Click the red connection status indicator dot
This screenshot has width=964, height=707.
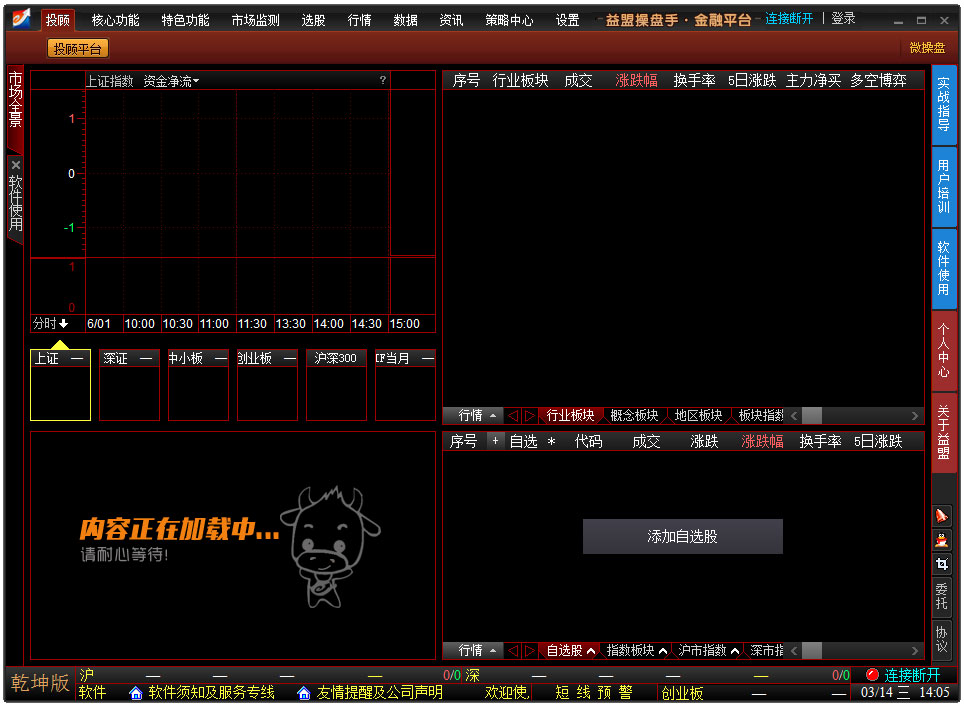872,674
